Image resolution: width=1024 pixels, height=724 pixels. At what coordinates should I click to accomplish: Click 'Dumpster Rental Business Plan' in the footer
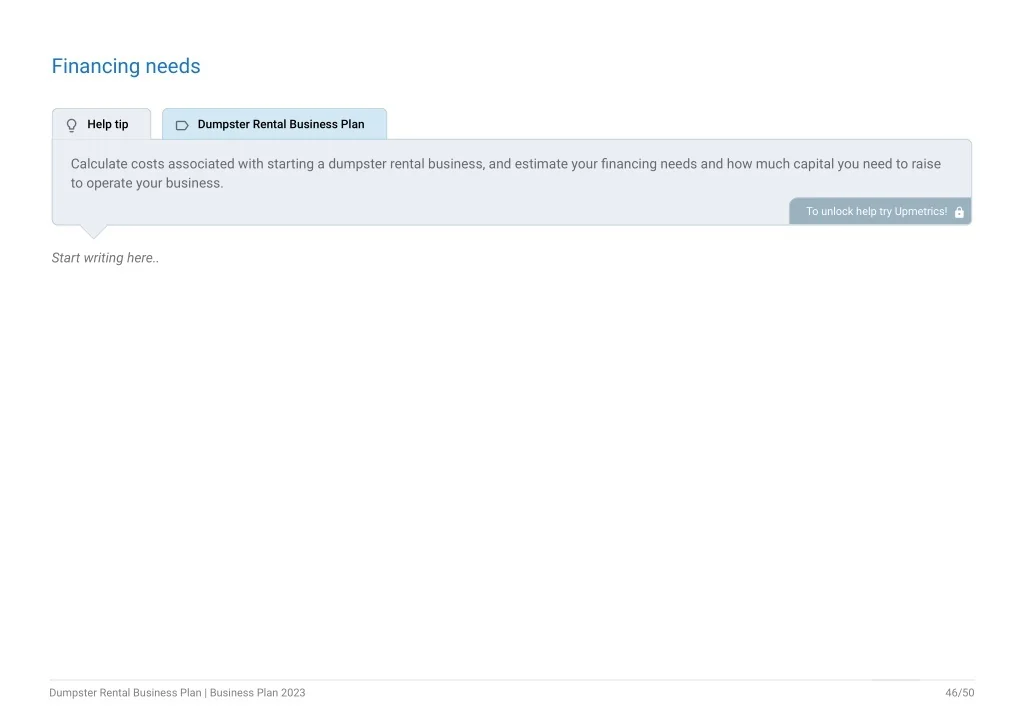[x=125, y=693]
